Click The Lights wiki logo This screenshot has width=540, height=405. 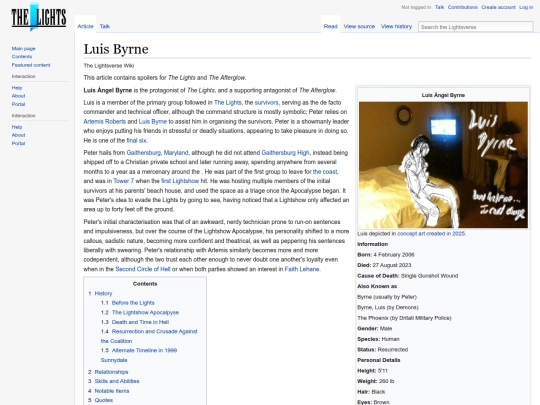pos(39,17)
